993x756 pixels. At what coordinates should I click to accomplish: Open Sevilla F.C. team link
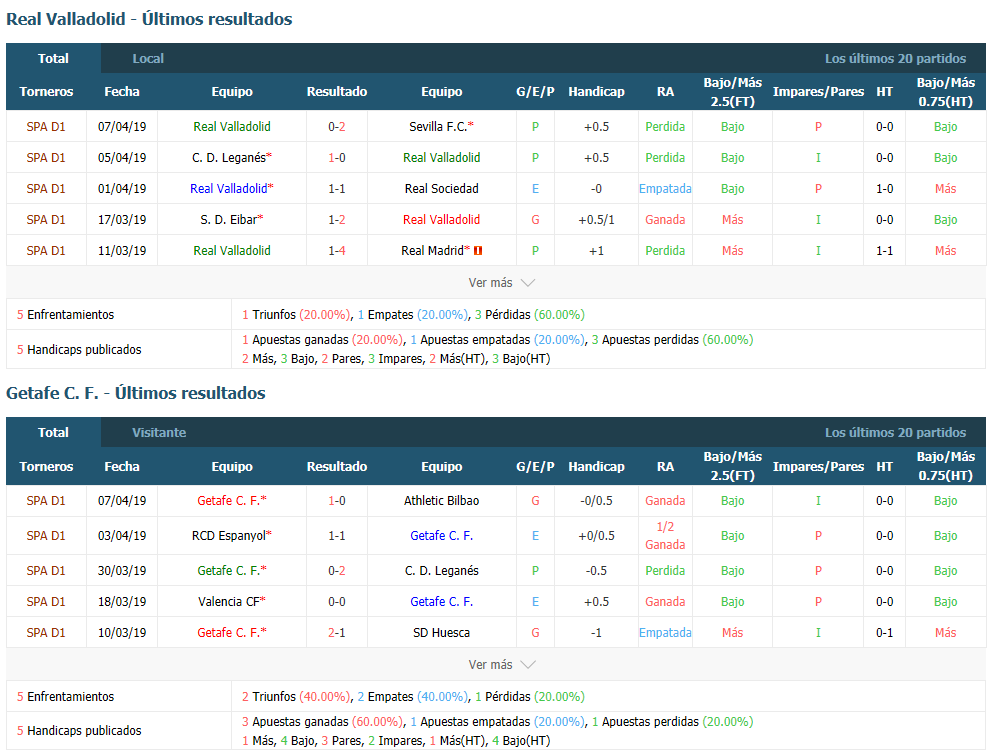pos(438,127)
